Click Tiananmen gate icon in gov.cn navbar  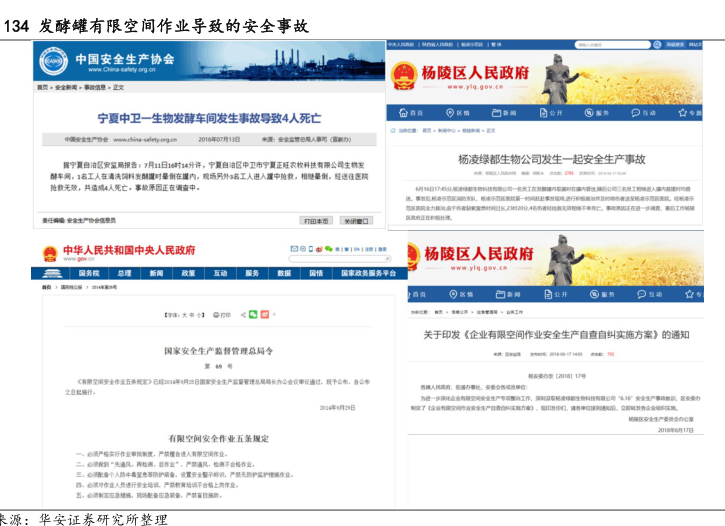tap(52, 274)
